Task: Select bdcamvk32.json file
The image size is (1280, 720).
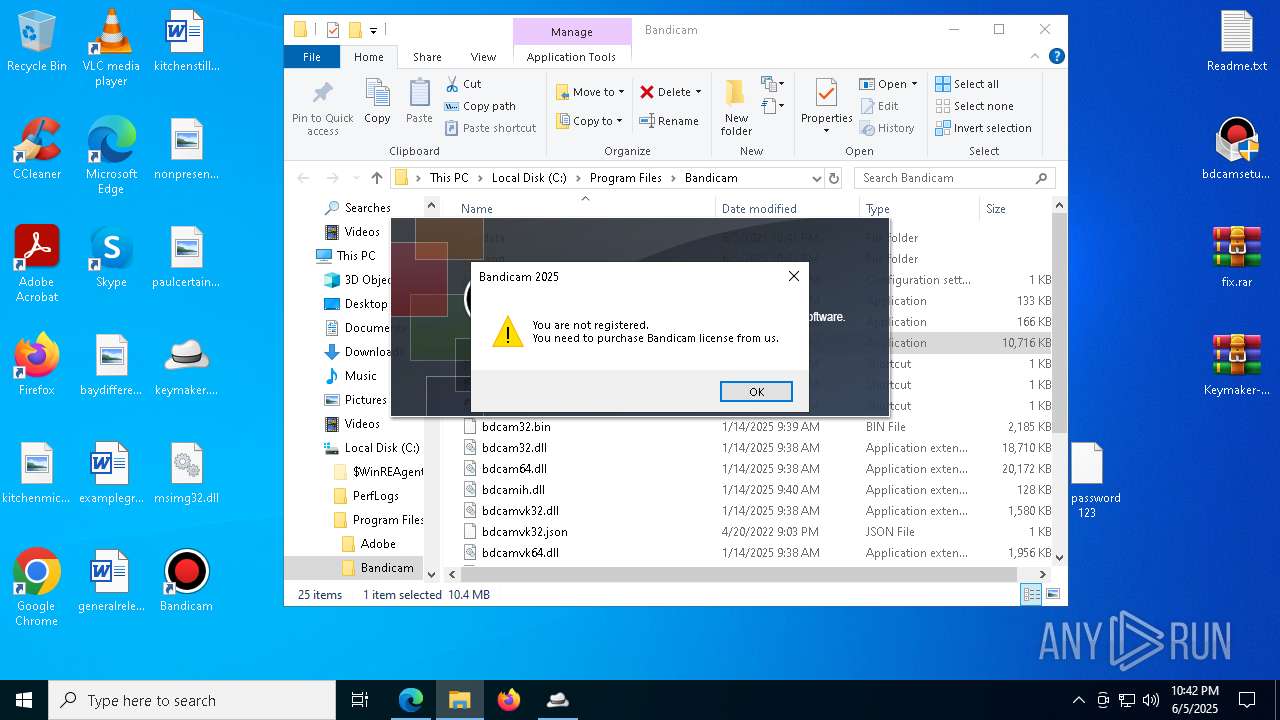Action: 524,532
